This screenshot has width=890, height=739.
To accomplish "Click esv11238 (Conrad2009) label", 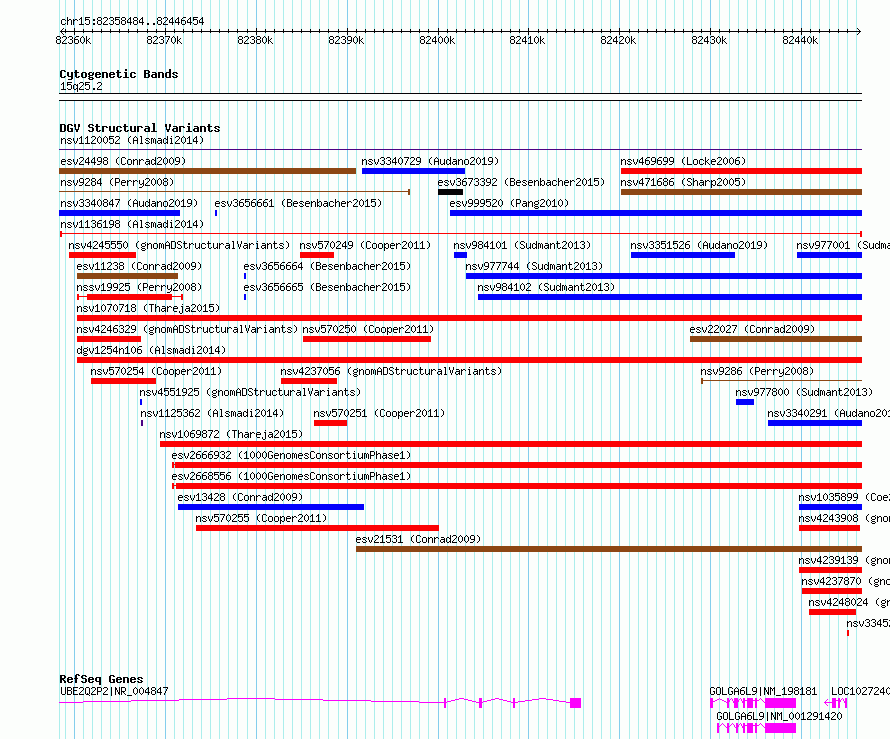I will click(x=139, y=266).
